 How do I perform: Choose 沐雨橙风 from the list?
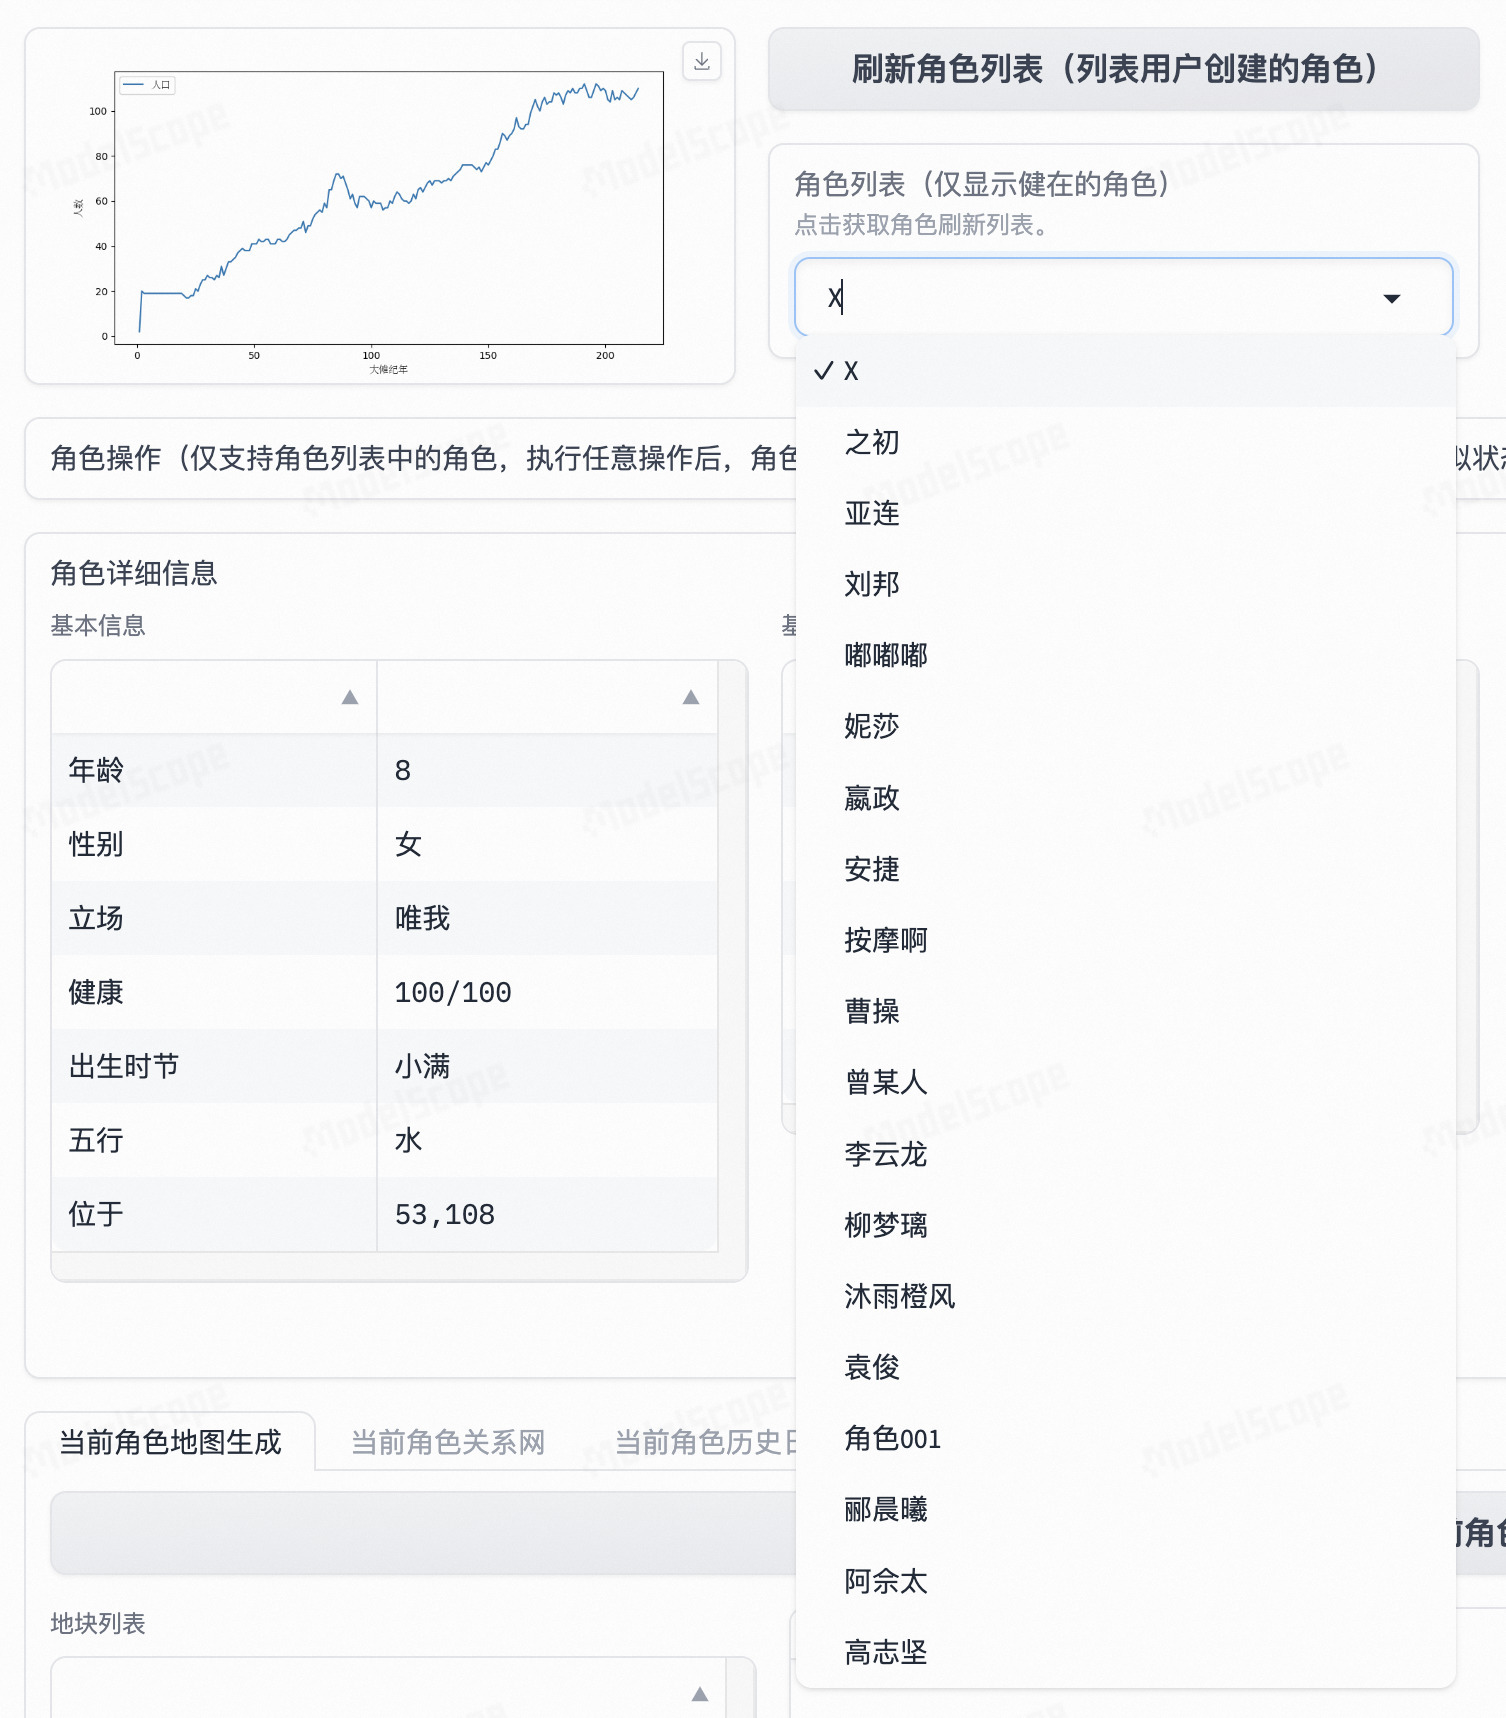1126,1296
